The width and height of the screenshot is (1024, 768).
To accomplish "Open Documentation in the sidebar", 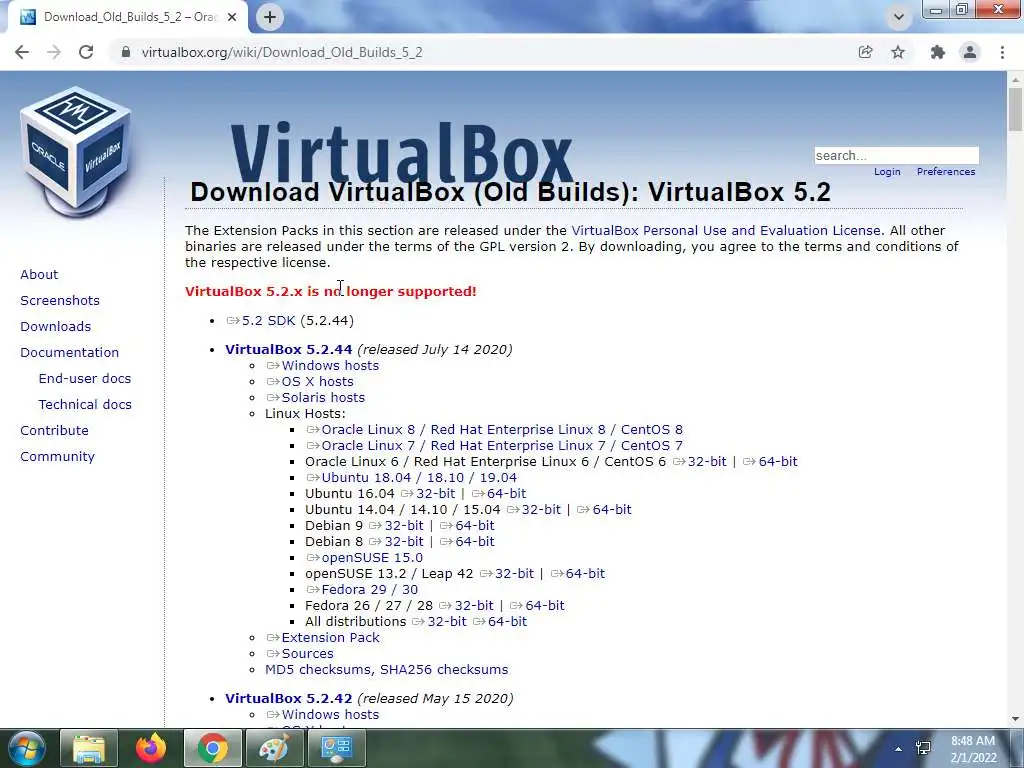I will click(x=70, y=353).
